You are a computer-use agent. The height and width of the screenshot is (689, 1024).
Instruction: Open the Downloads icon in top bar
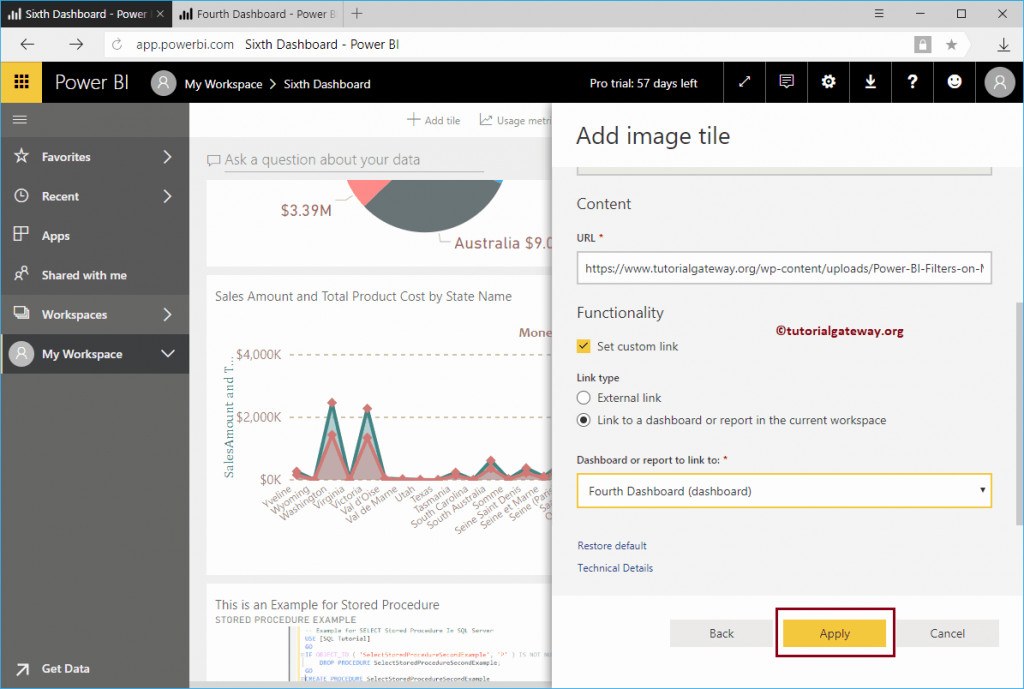(x=870, y=81)
